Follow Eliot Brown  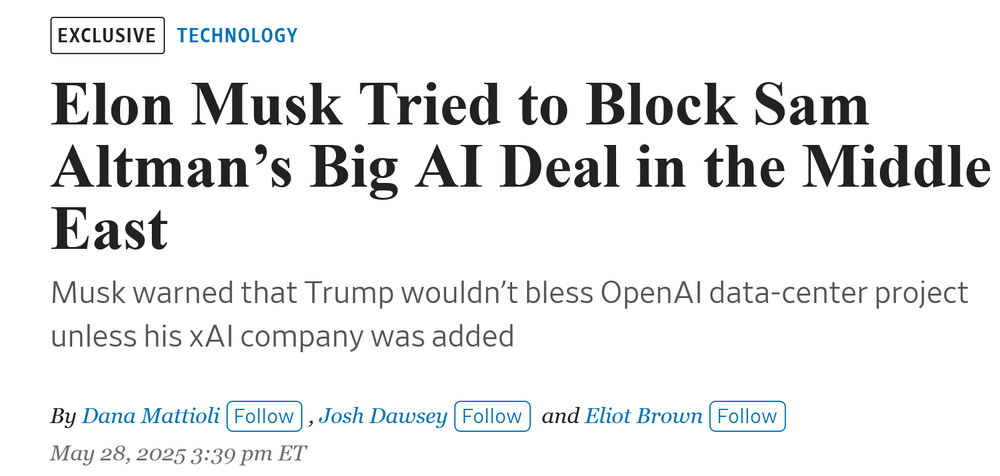747,416
